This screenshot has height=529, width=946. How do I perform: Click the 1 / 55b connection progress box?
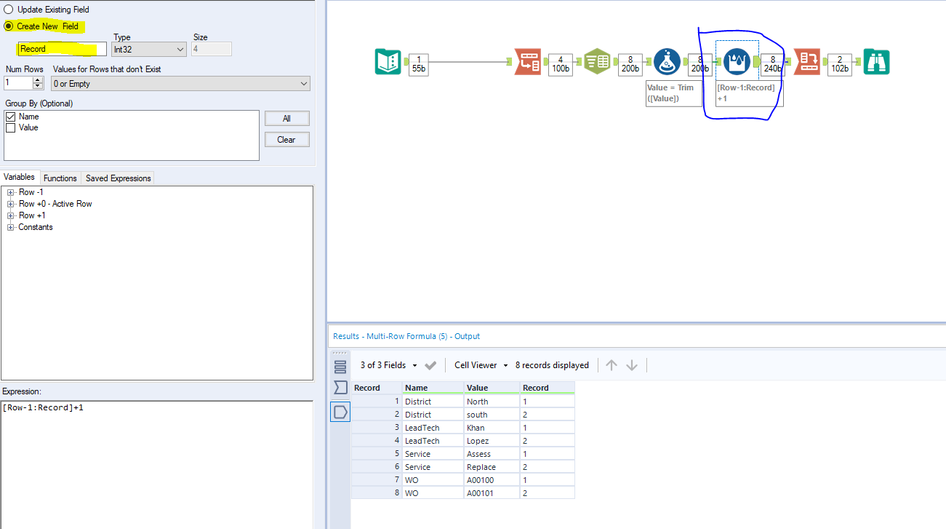click(419, 64)
